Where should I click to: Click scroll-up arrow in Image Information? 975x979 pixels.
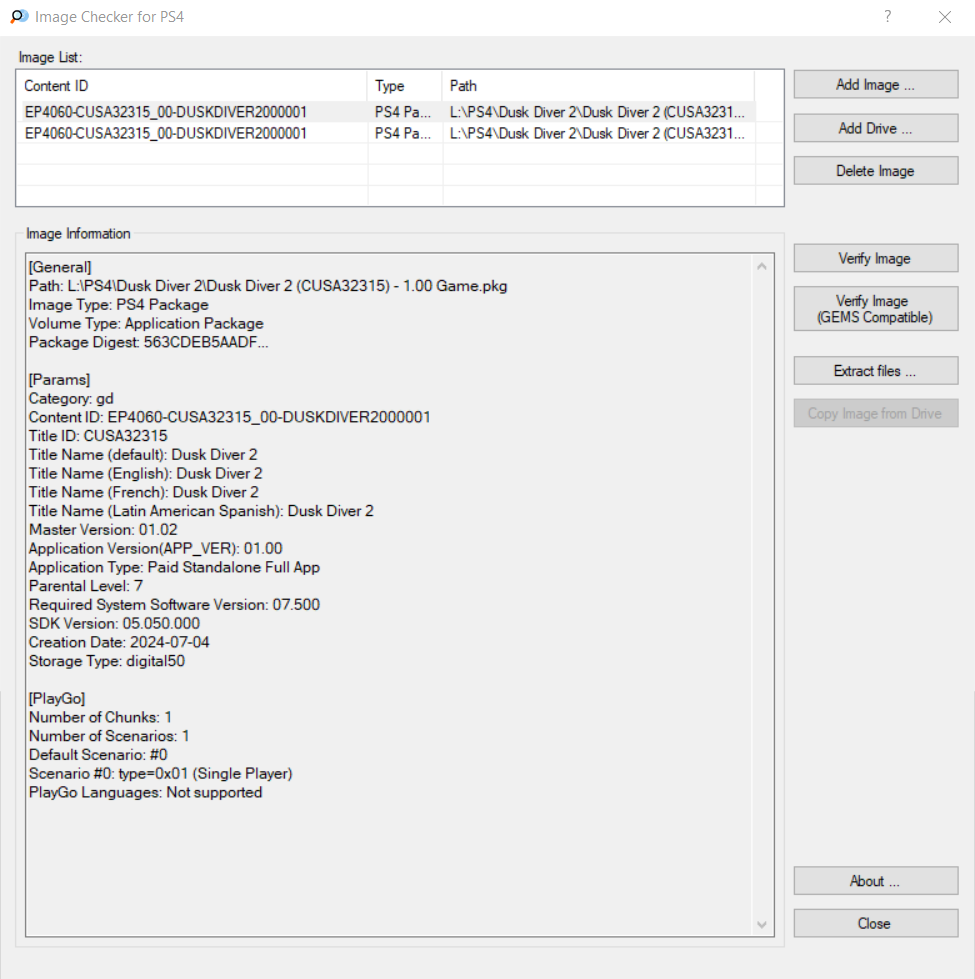pos(762,267)
